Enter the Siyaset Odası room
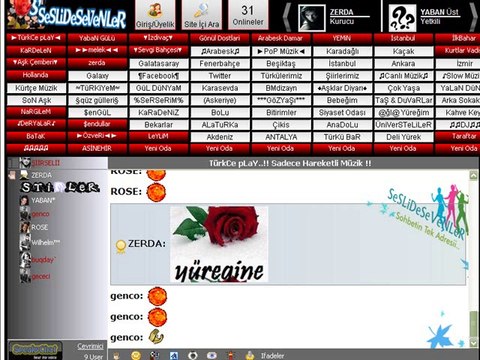Screen dimensions: 480x360 343,112
